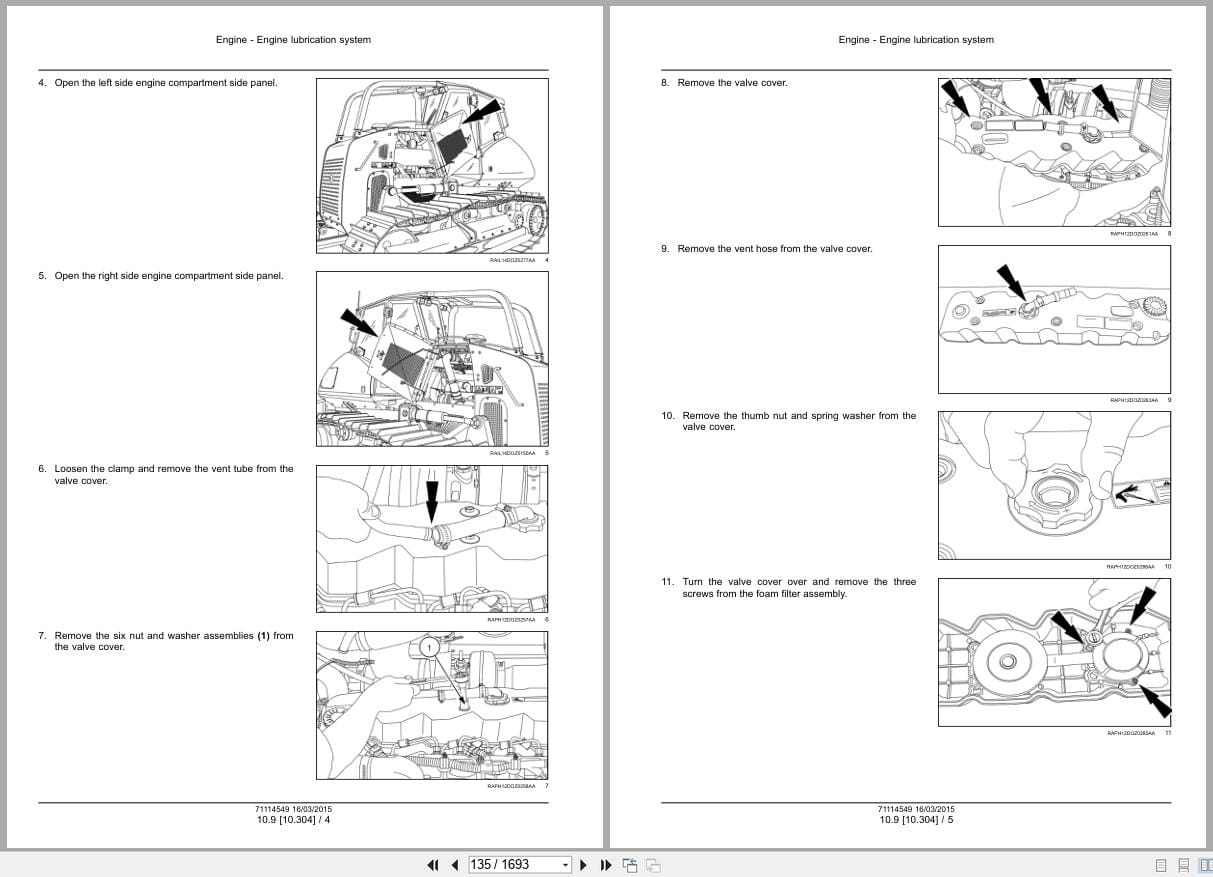The height and width of the screenshot is (877, 1213).
Task: Click the footer link 10.9 [10.304] / 4
Action: [292, 818]
